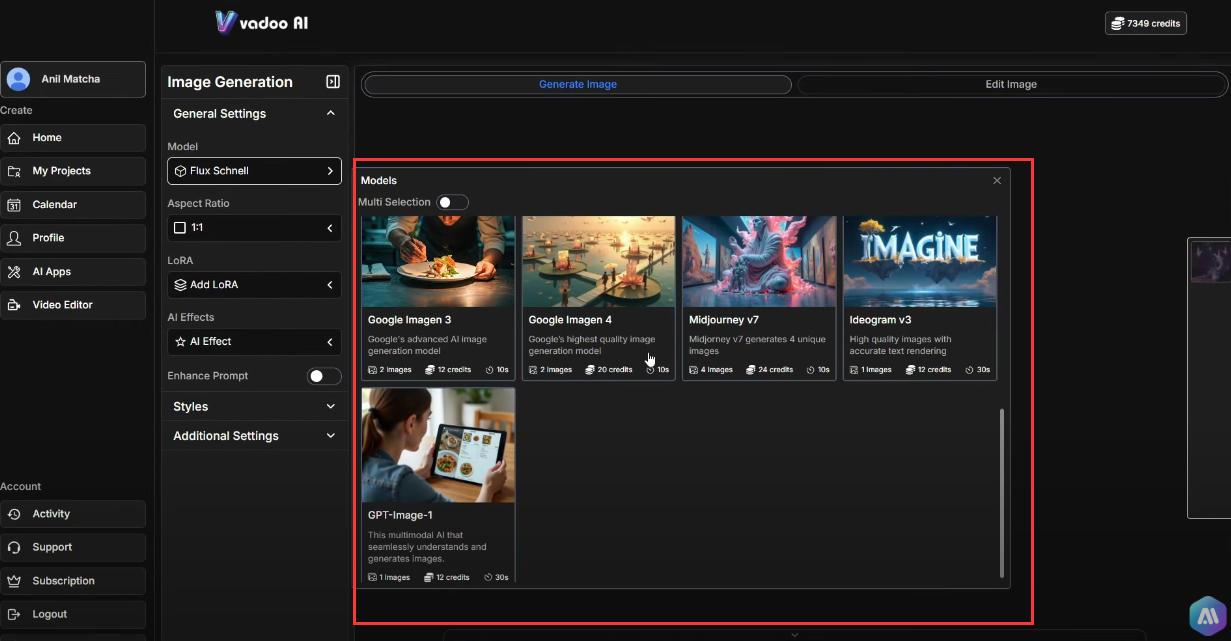This screenshot has width=1231, height=641.
Task: Click the layers icon beside Add LoRA
Action: [x=181, y=285]
